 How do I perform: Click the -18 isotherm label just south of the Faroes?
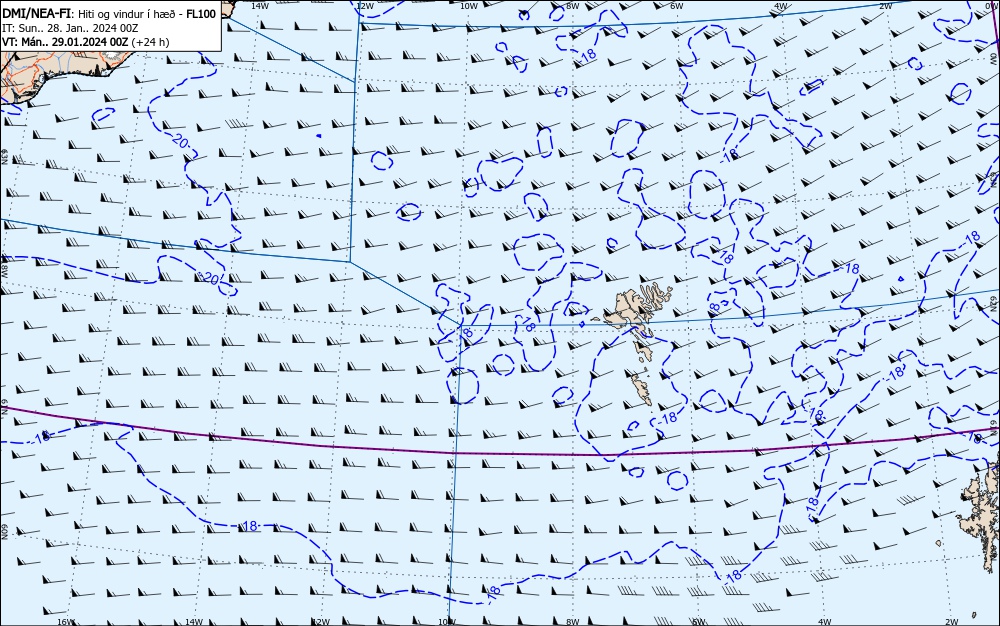(666, 419)
